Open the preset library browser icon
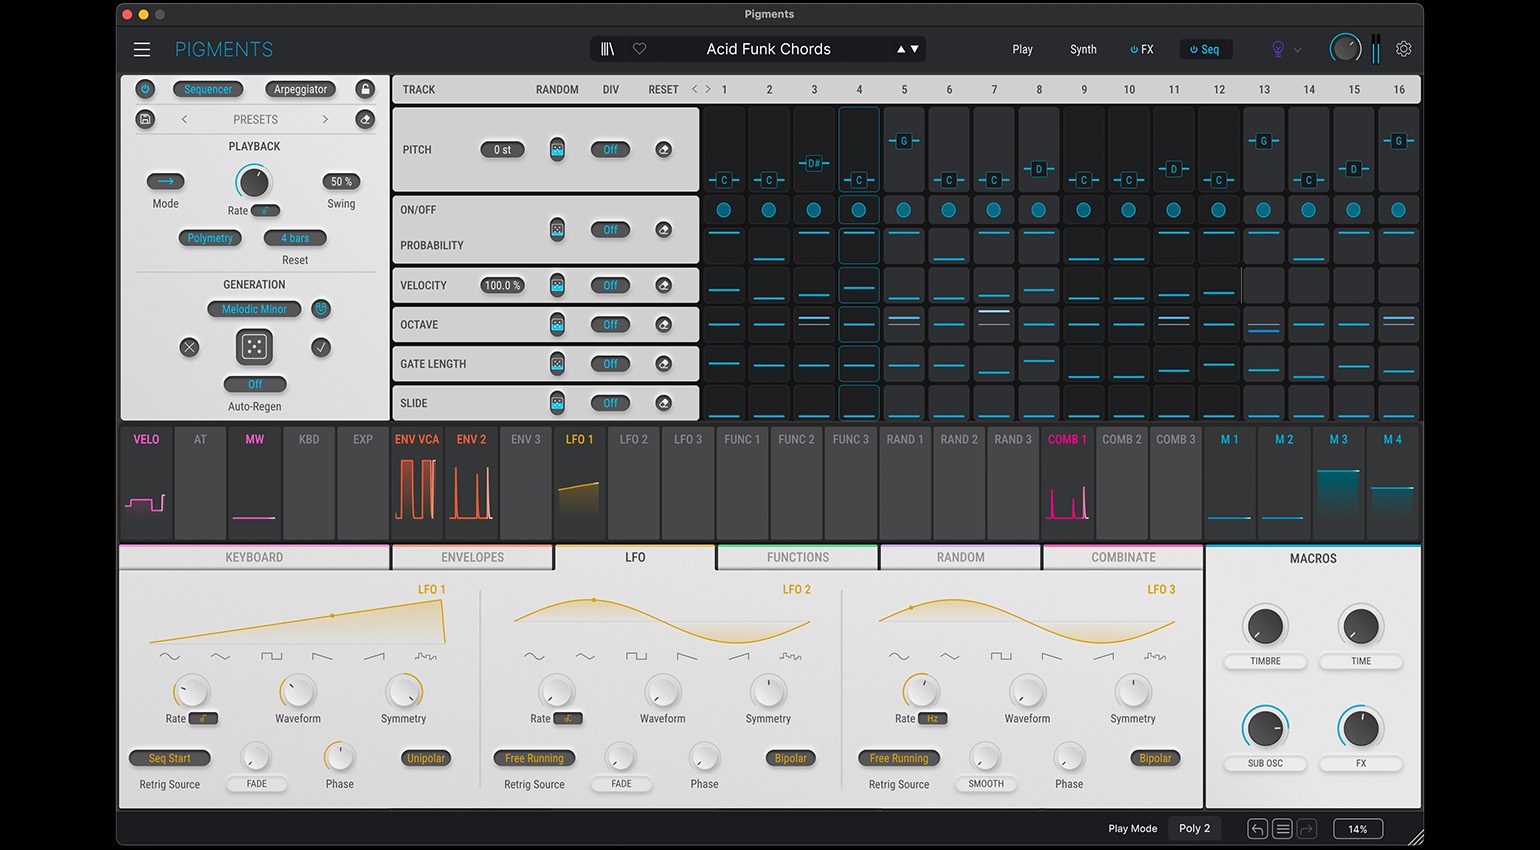1540x850 pixels. 607,48
